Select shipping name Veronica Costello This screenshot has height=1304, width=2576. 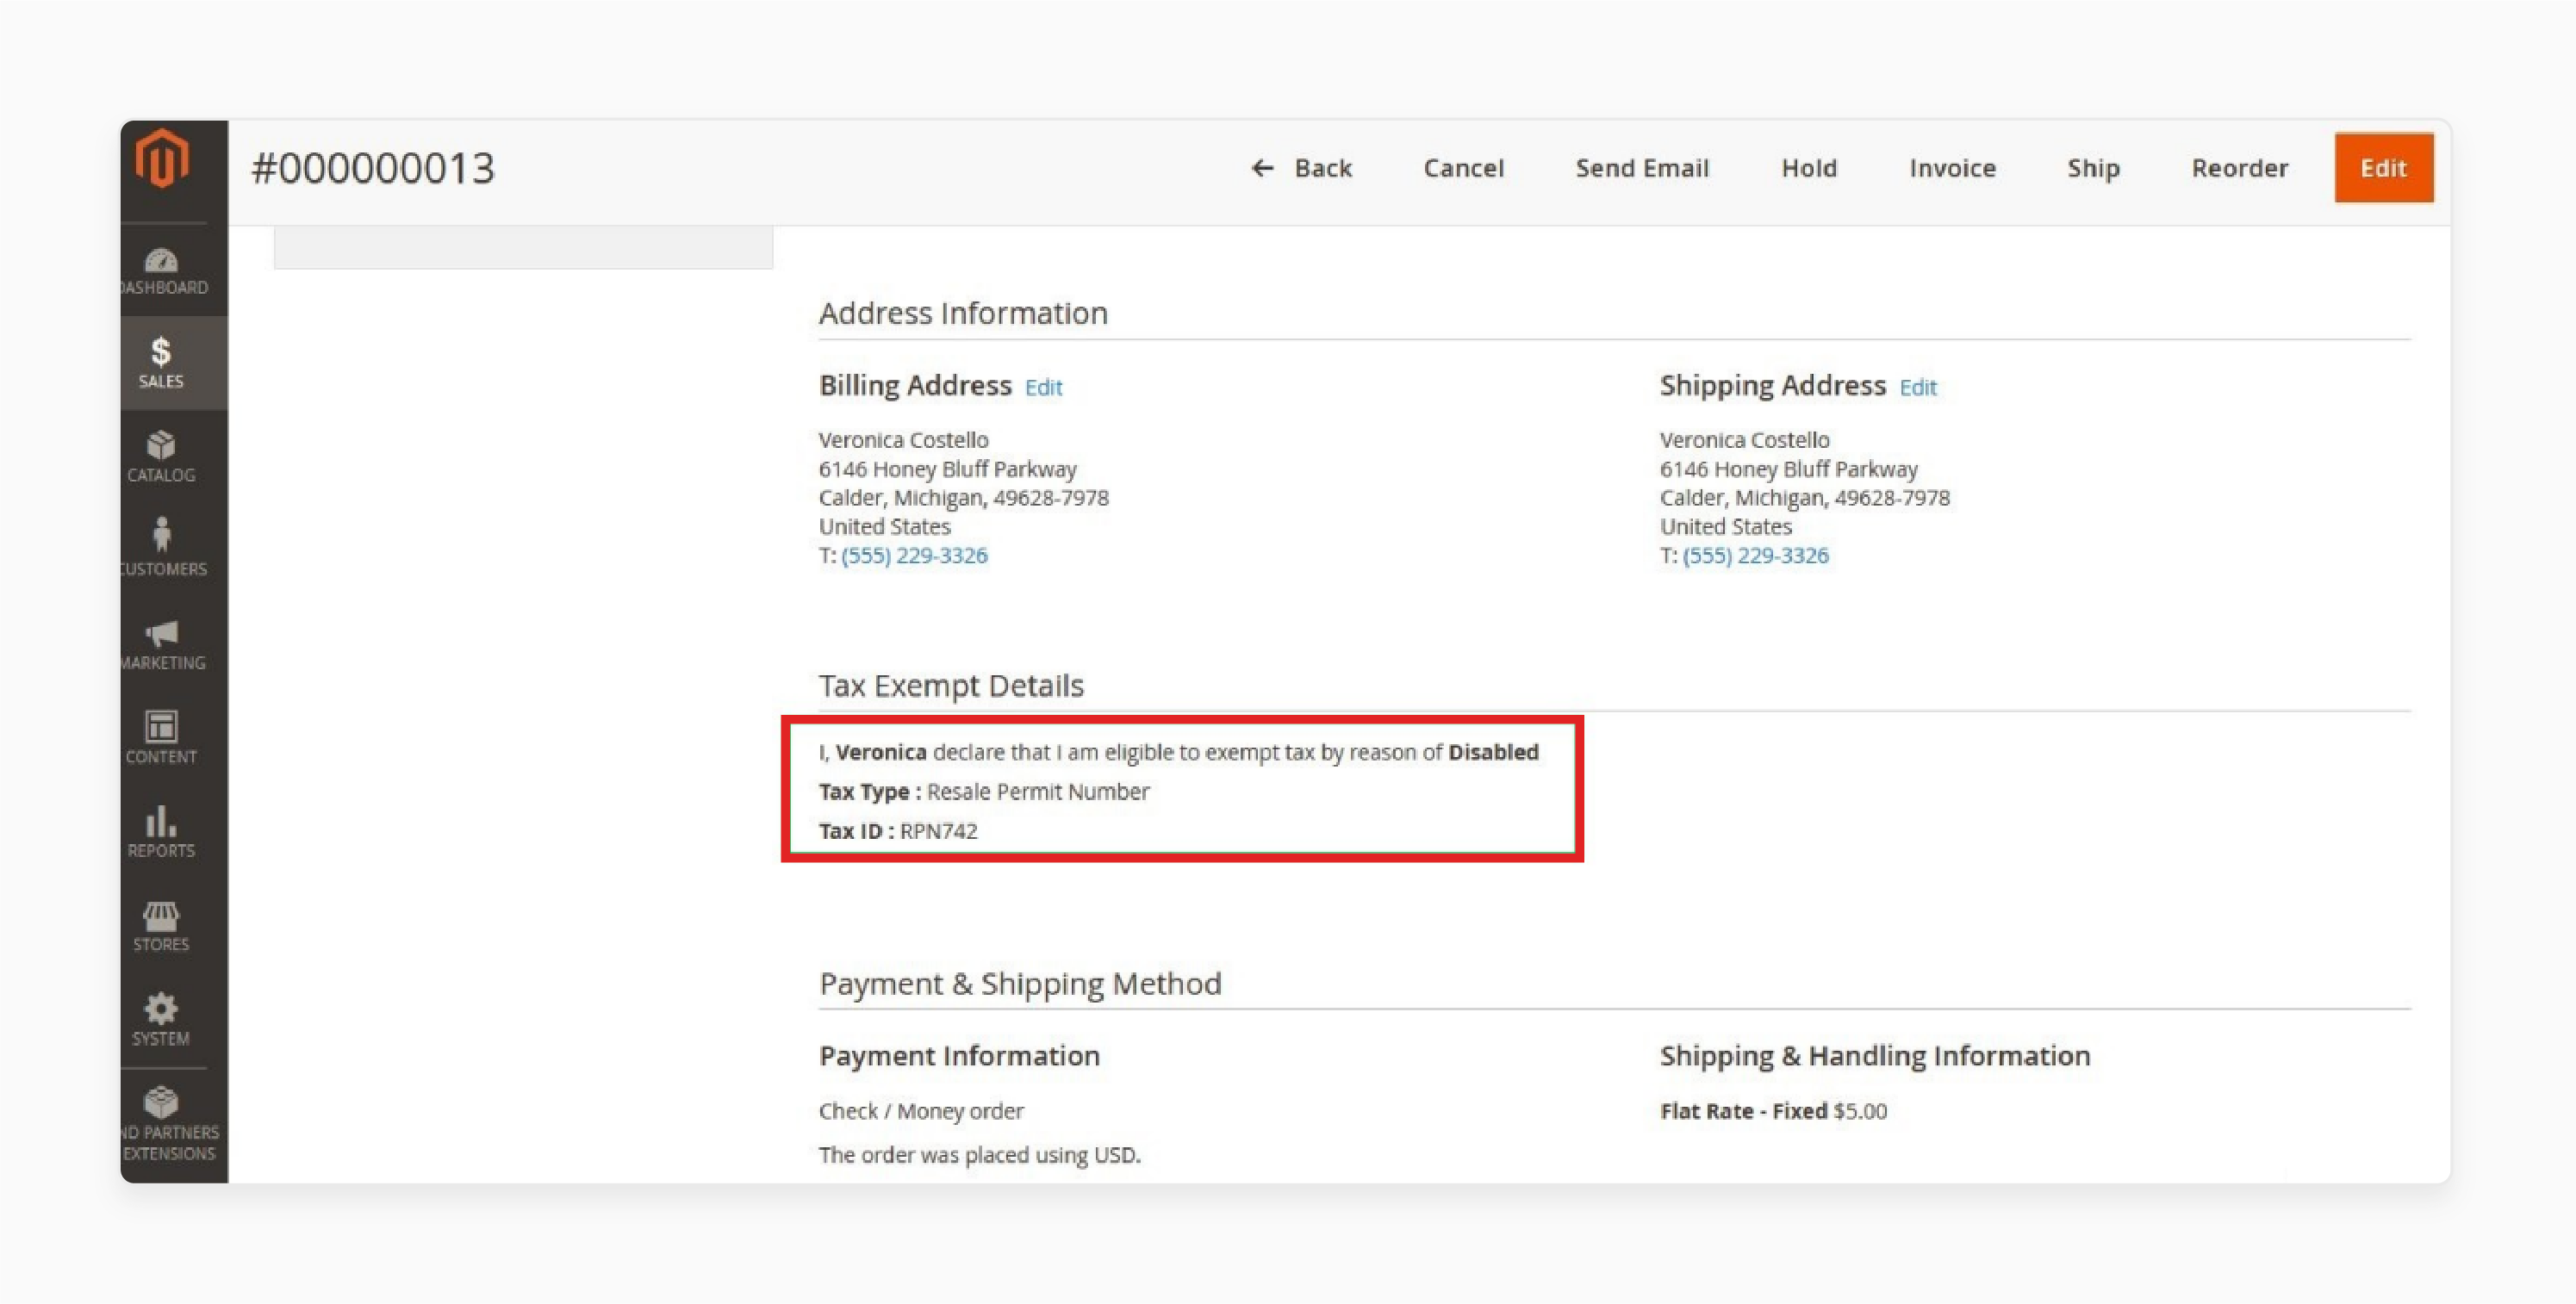click(1744, 440)
